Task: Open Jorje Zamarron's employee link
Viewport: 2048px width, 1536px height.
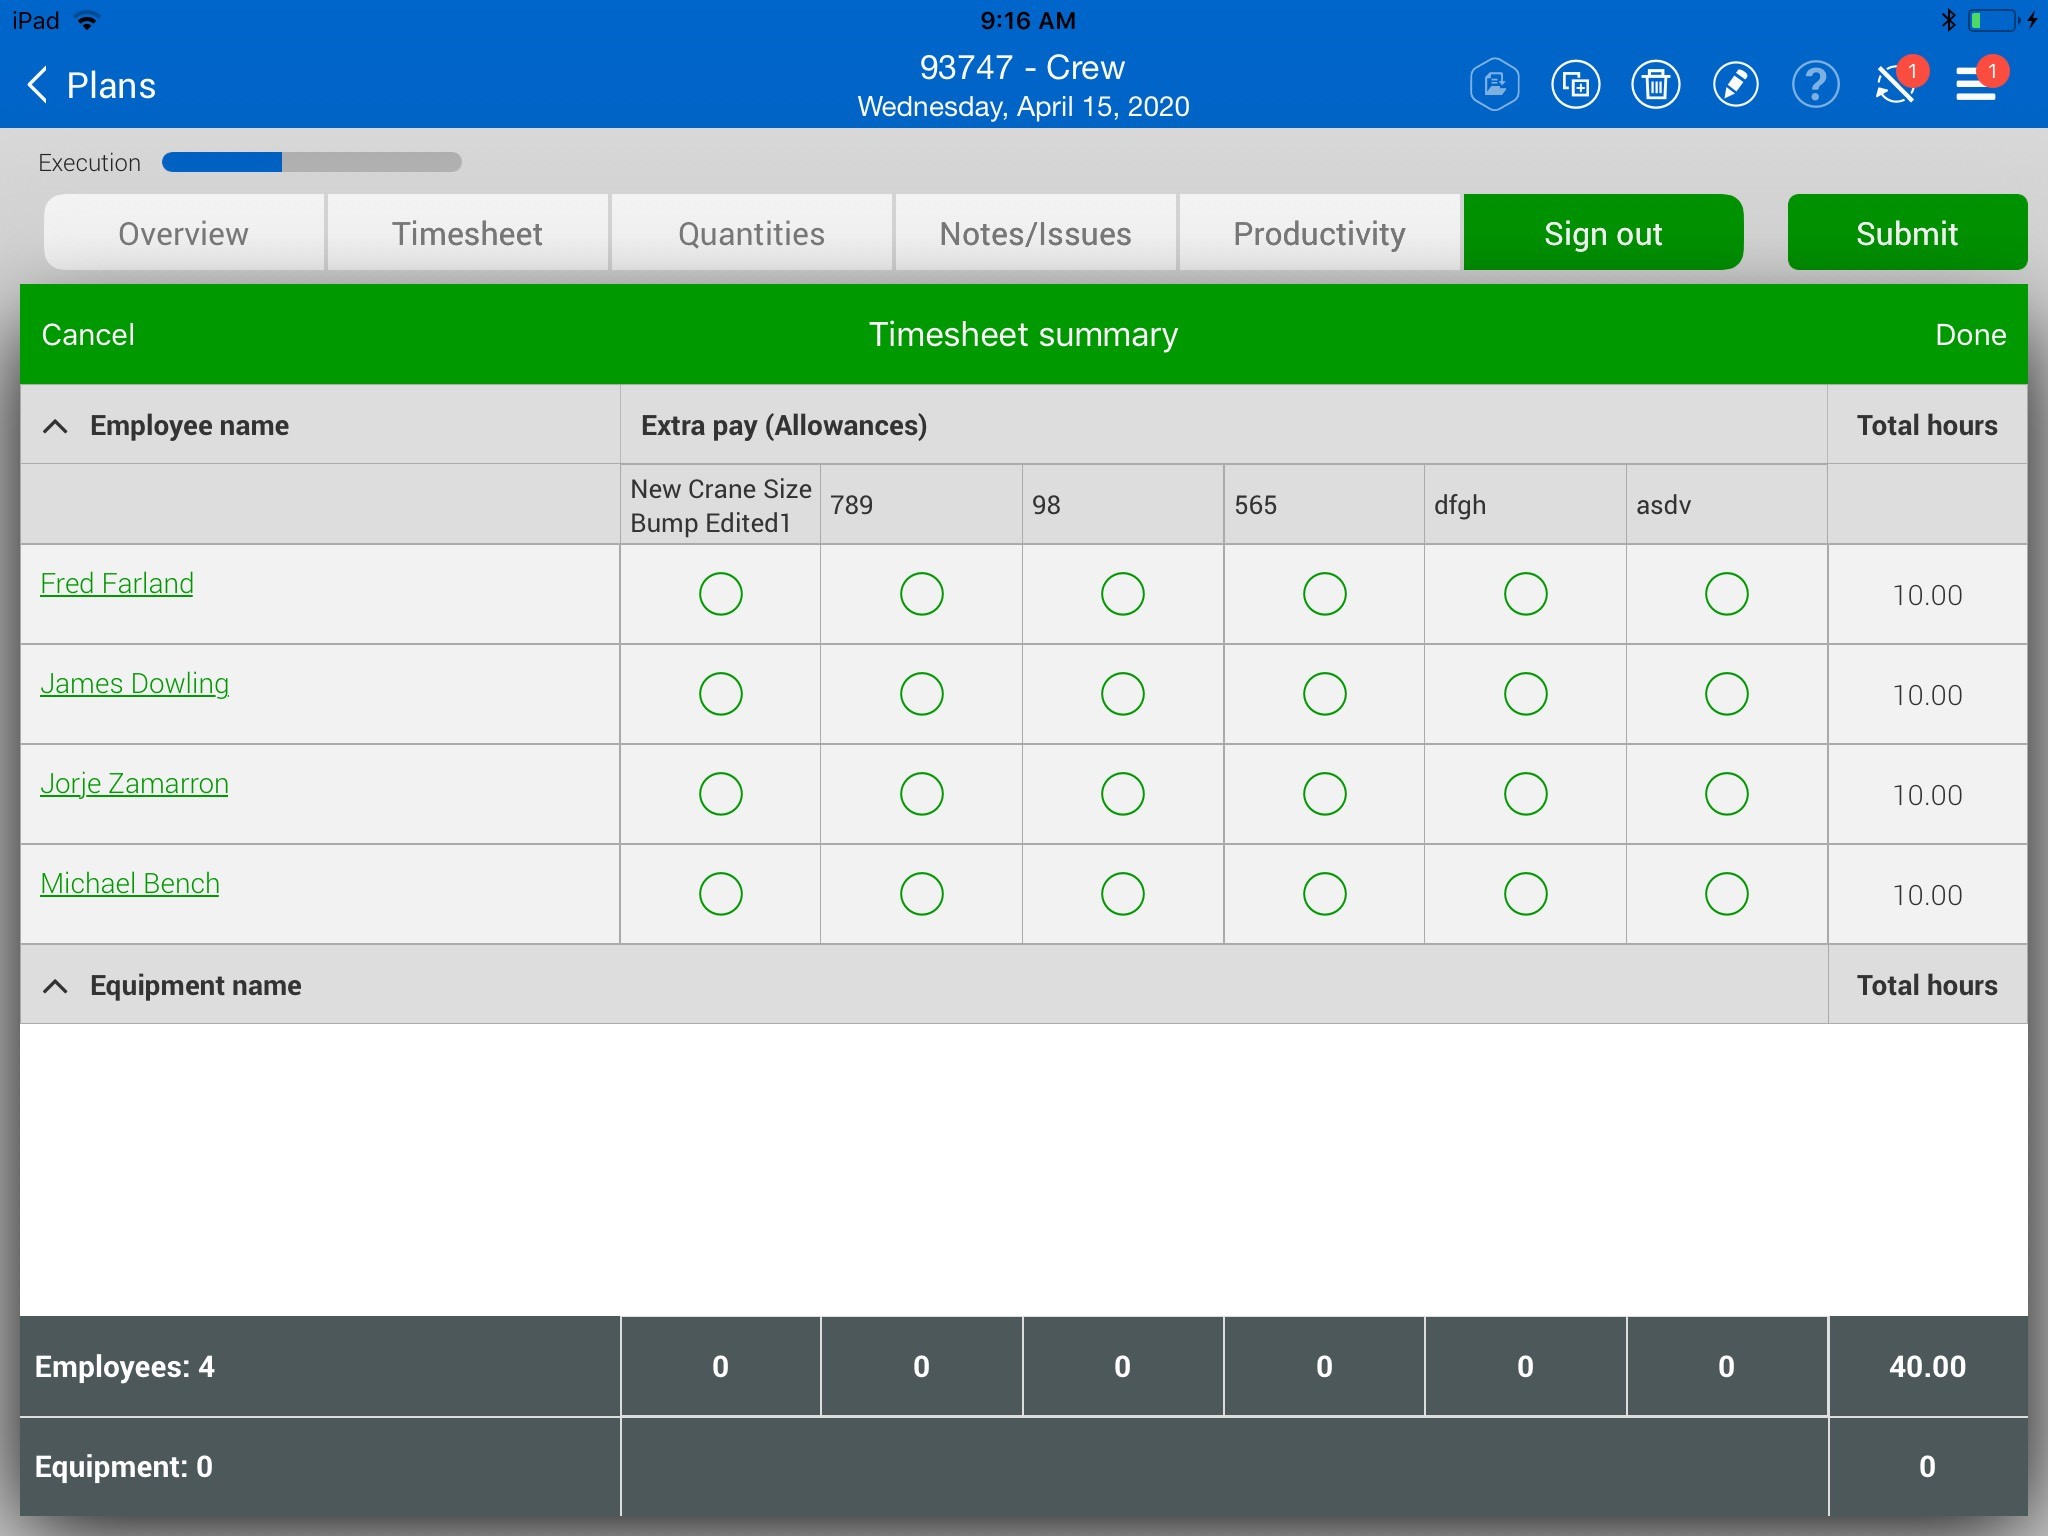Action: point(134,783)
